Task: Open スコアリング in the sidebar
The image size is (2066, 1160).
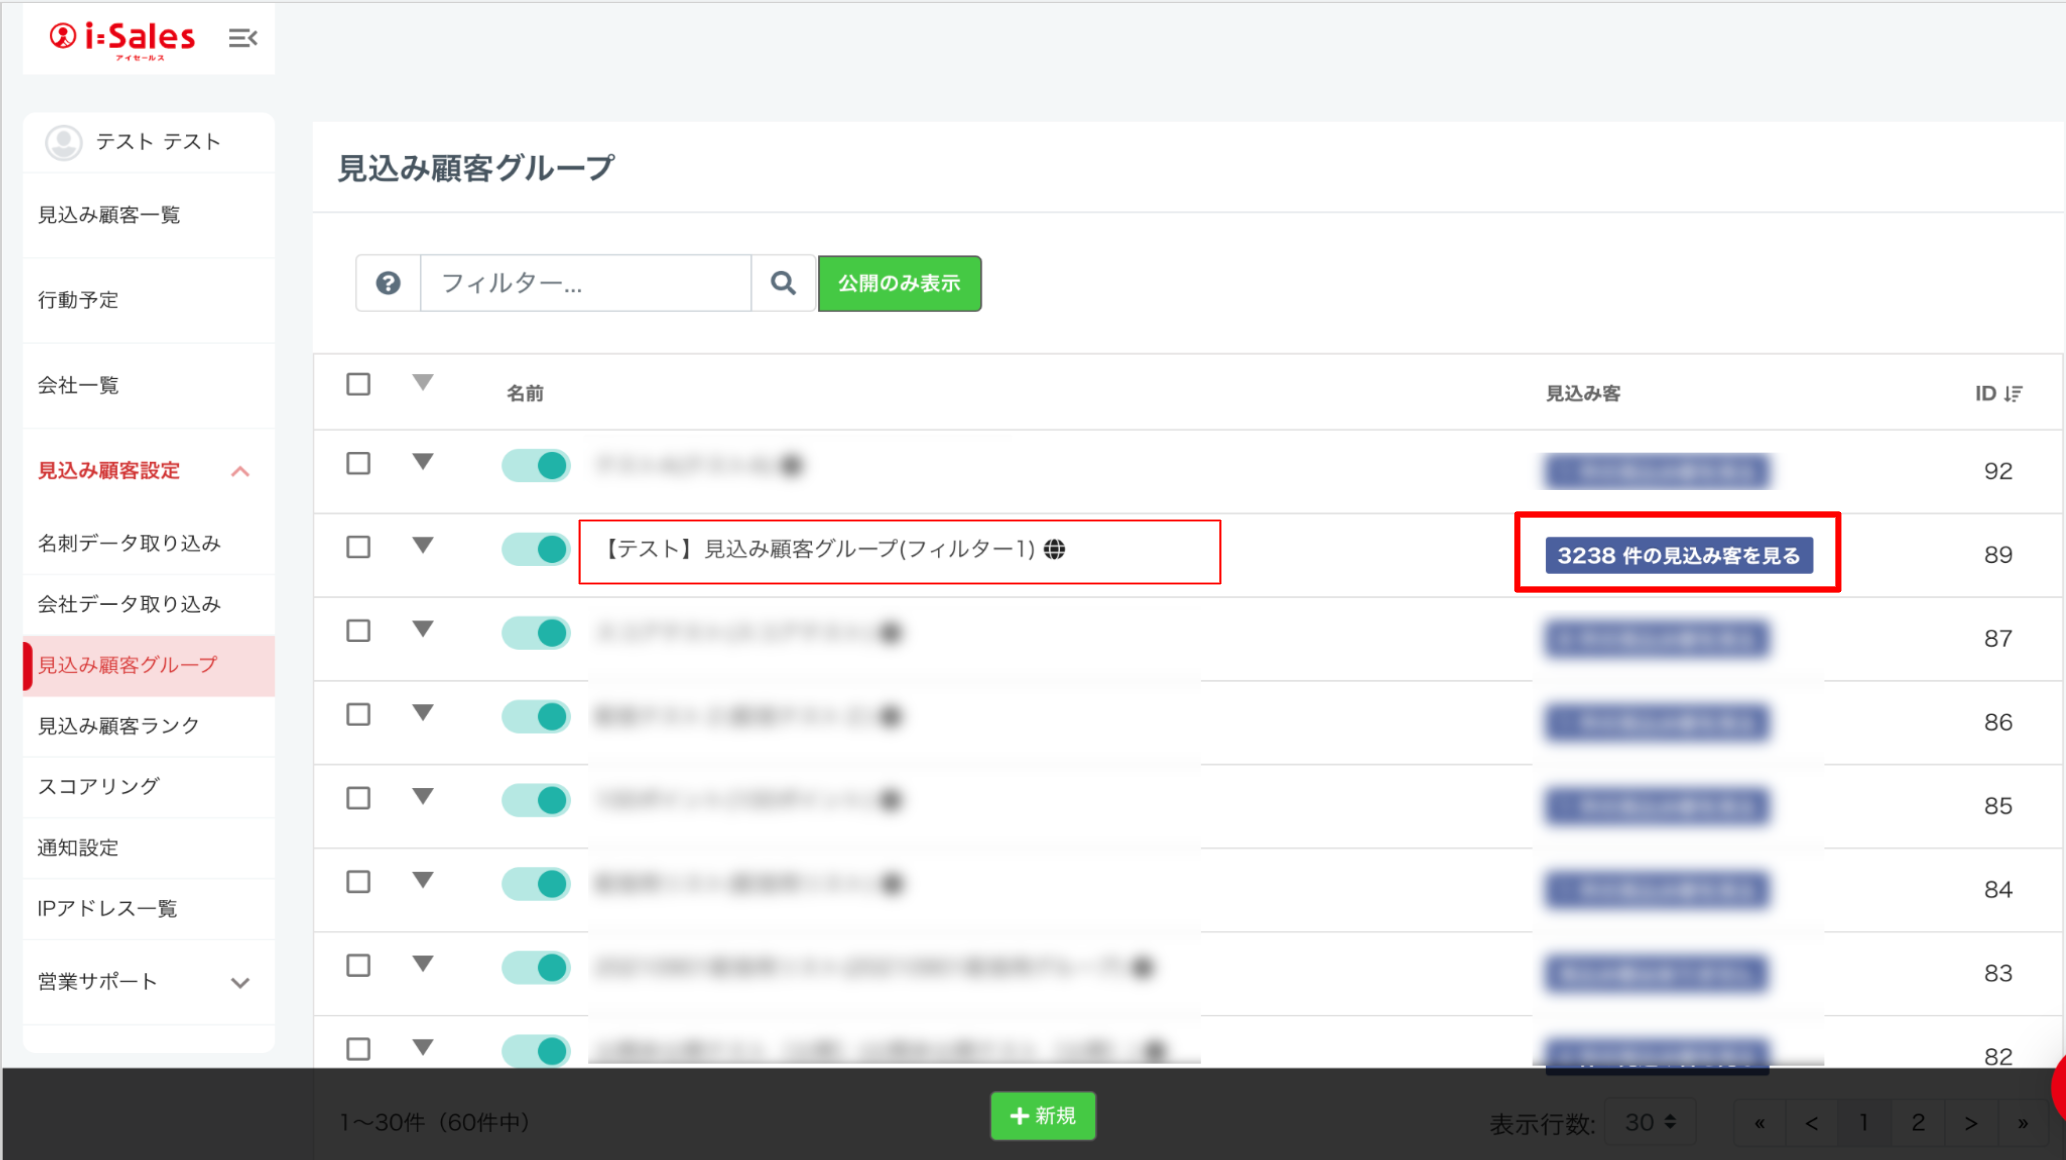Action: point(99,787)
